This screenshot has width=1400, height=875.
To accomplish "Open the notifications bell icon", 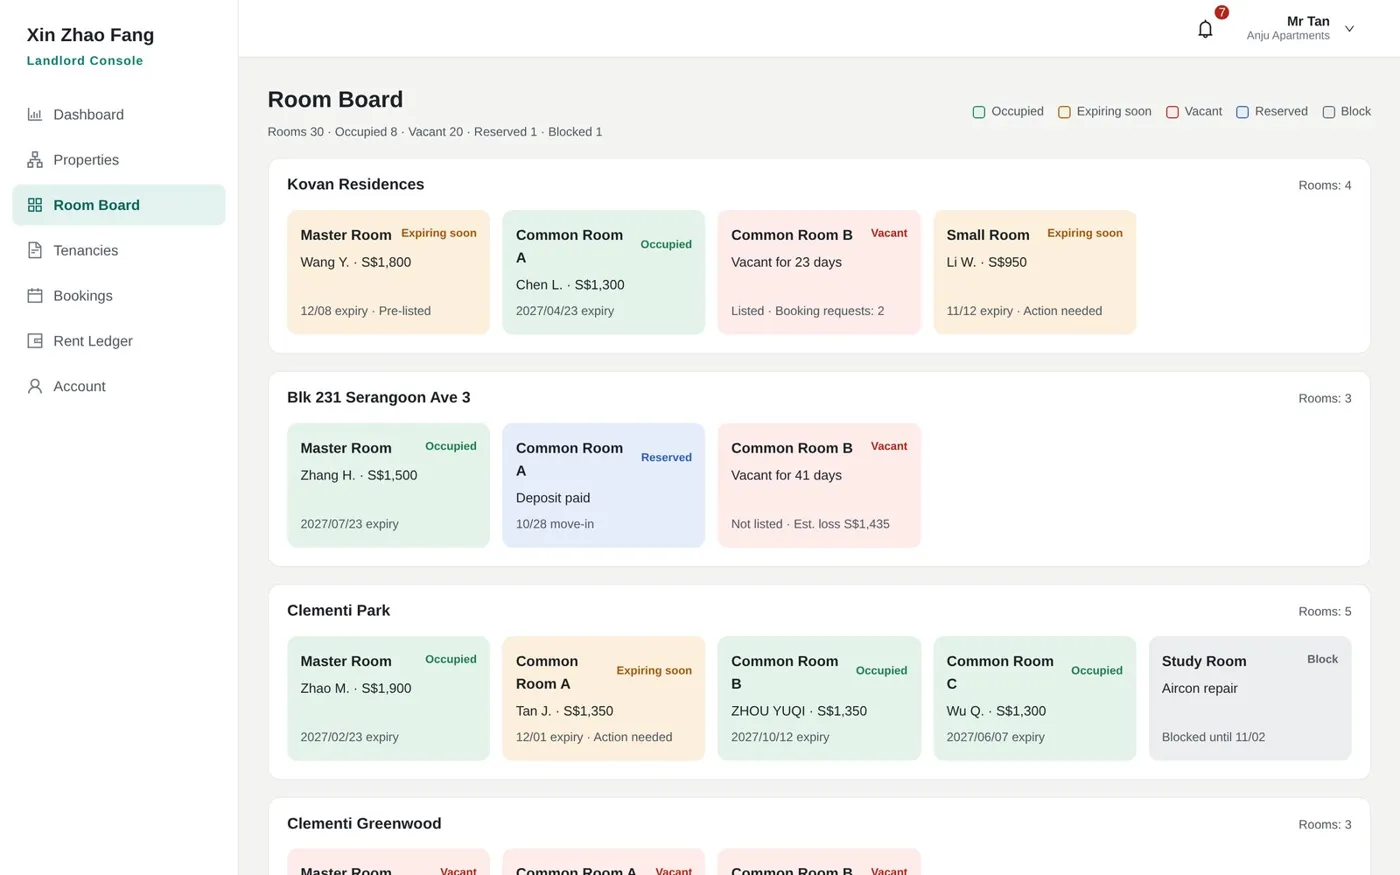I will tap(1205, 29).
